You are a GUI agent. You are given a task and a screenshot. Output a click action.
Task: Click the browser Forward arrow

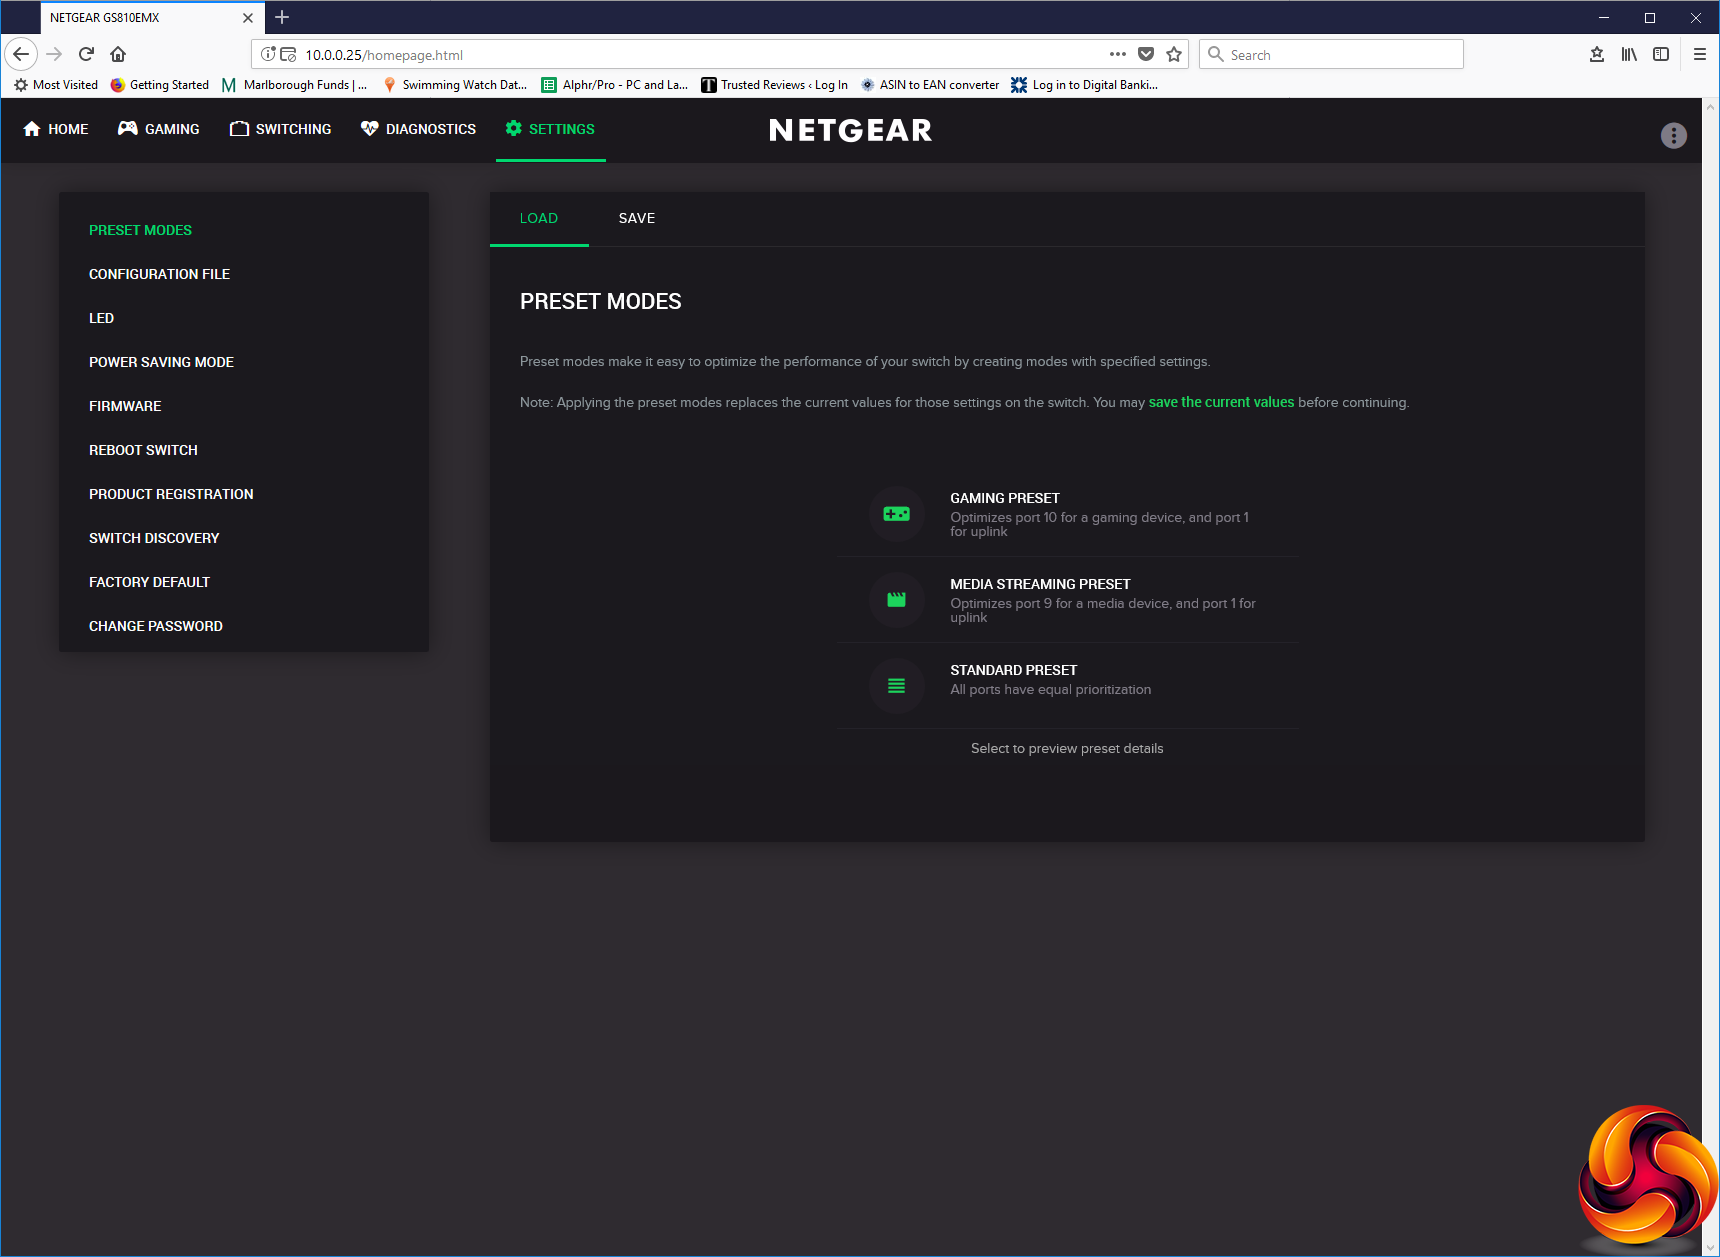(x=54, y=54)
